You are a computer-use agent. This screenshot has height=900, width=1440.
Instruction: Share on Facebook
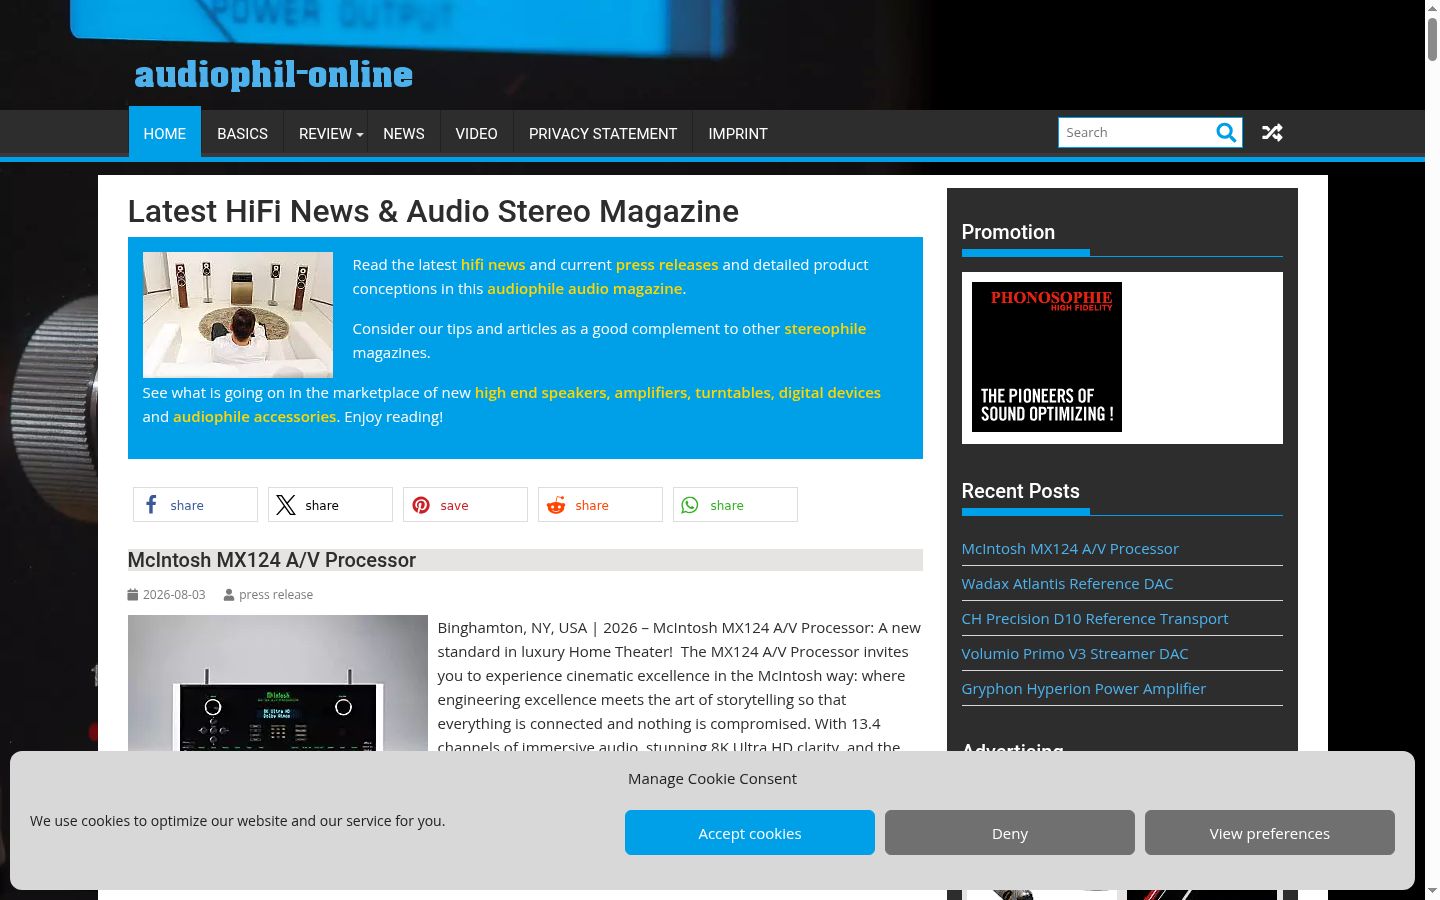pos(195,505)
